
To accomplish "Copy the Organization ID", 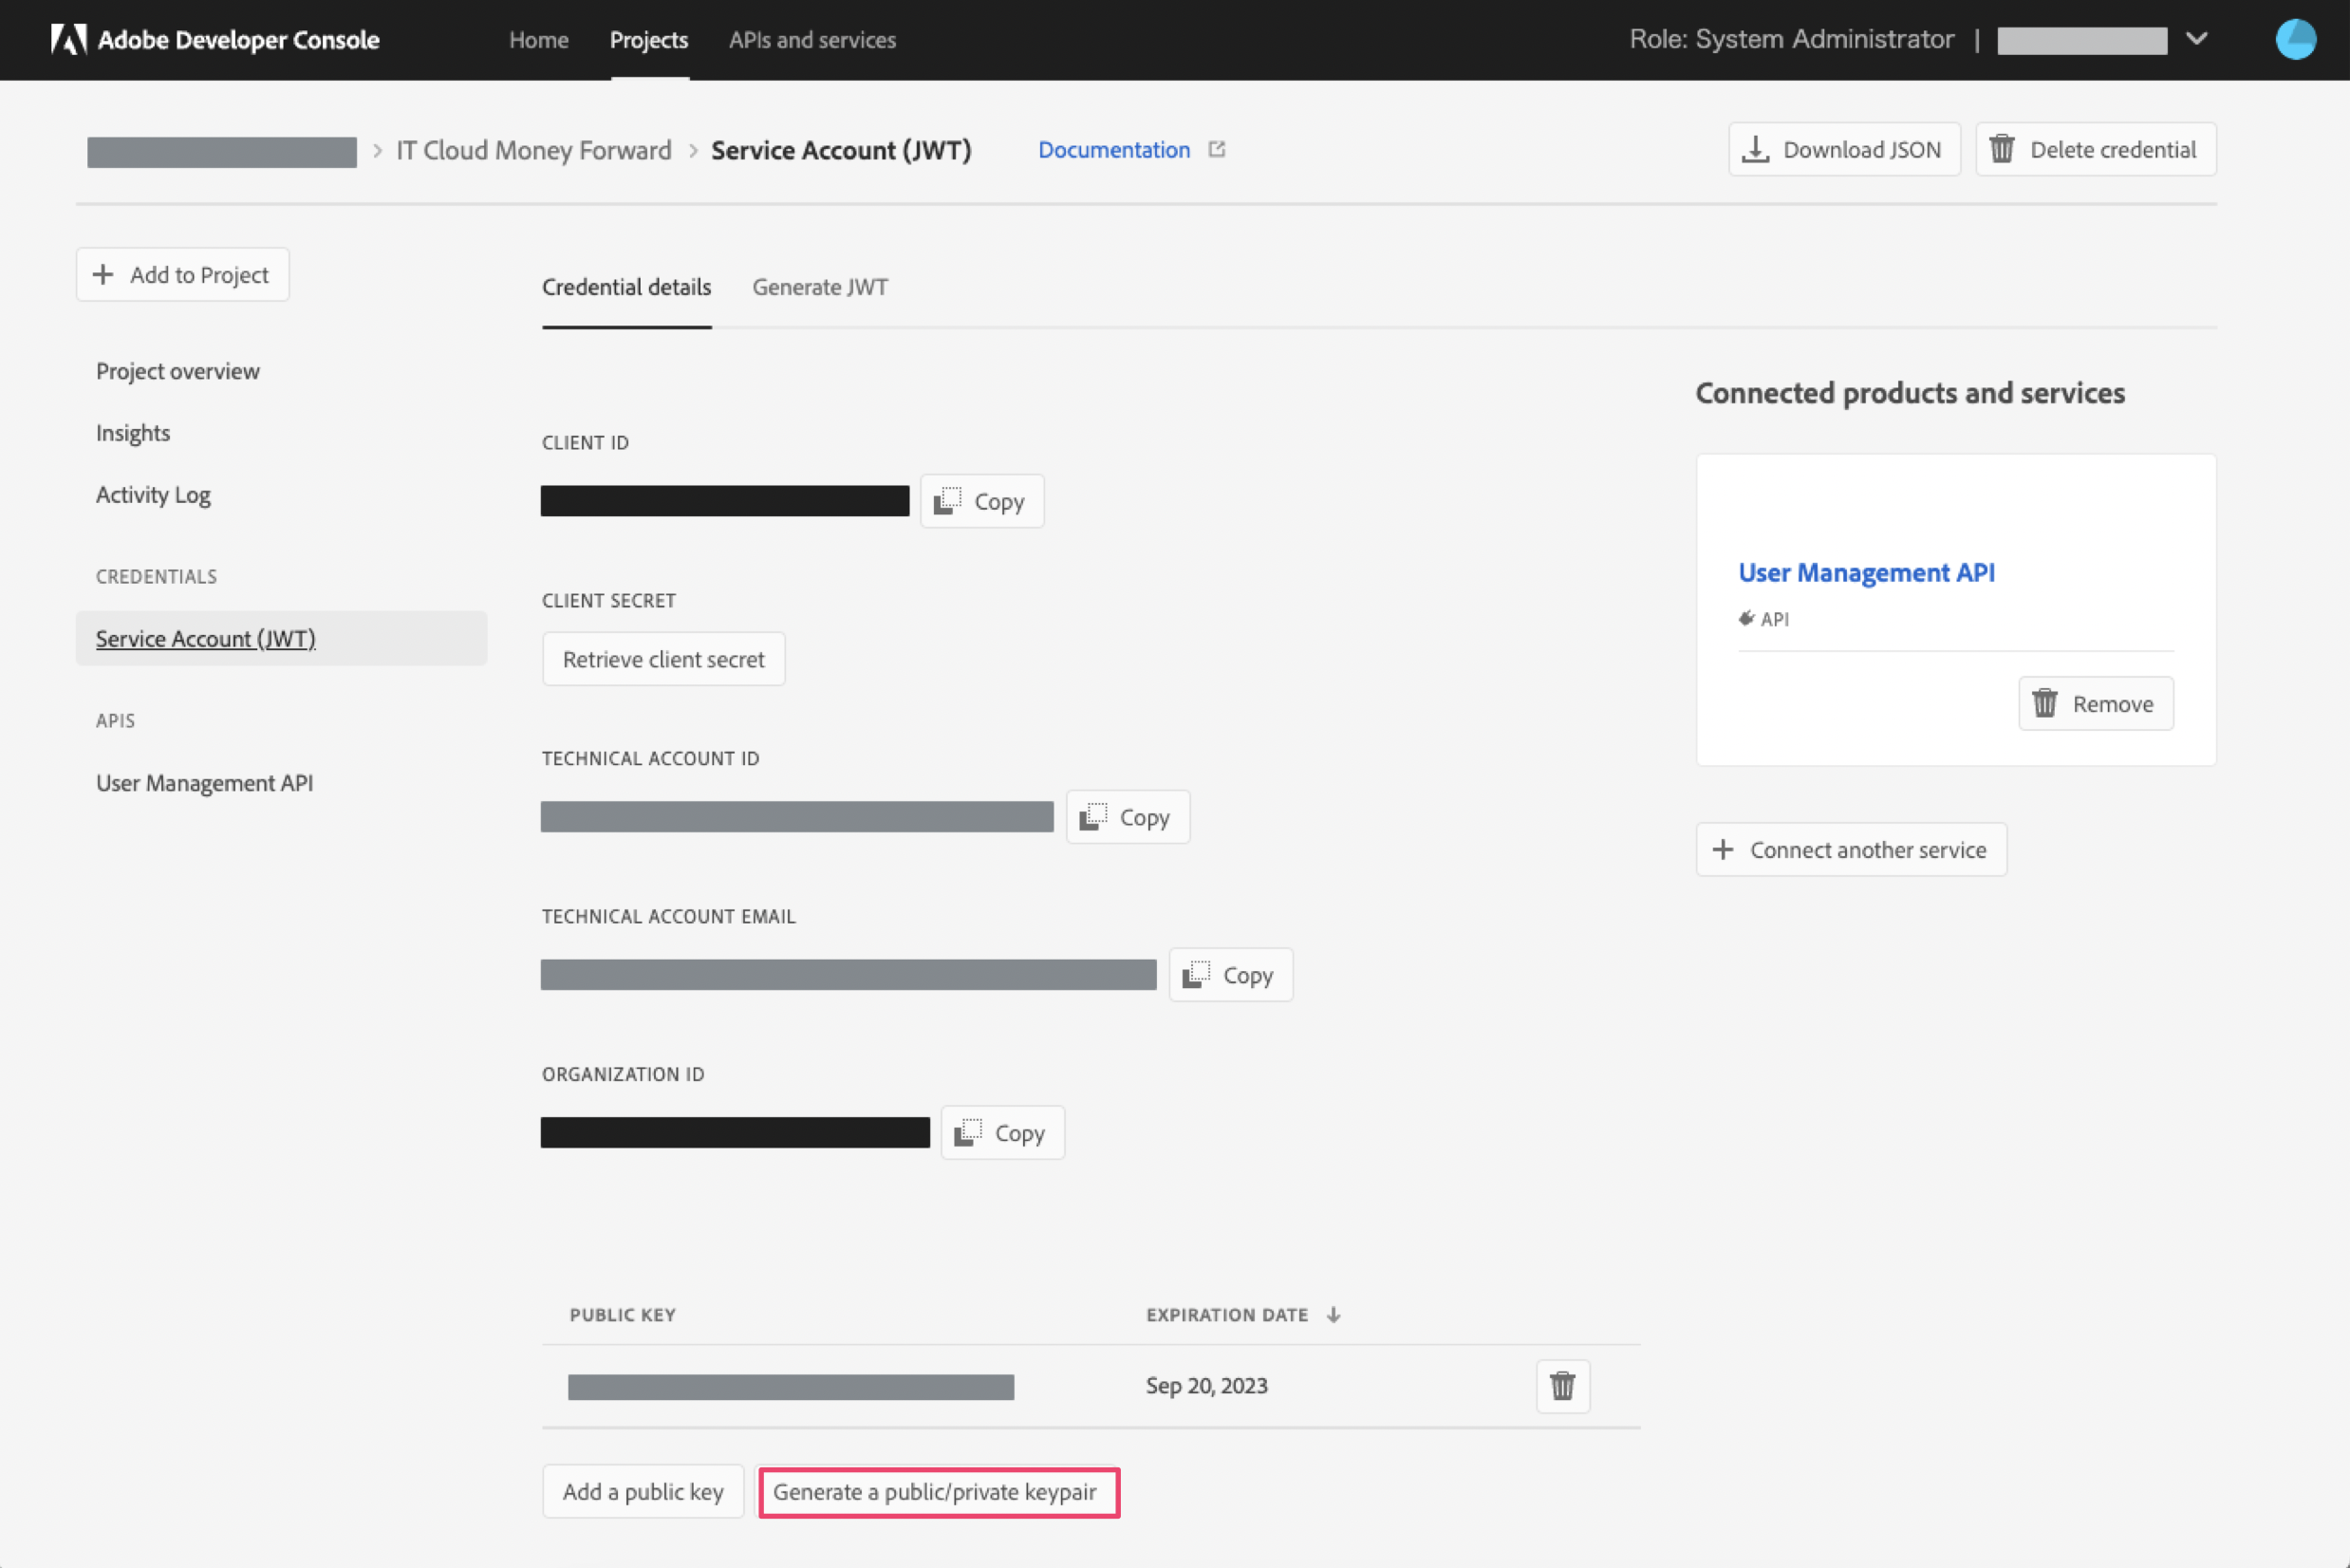I will [1002, 1133].
